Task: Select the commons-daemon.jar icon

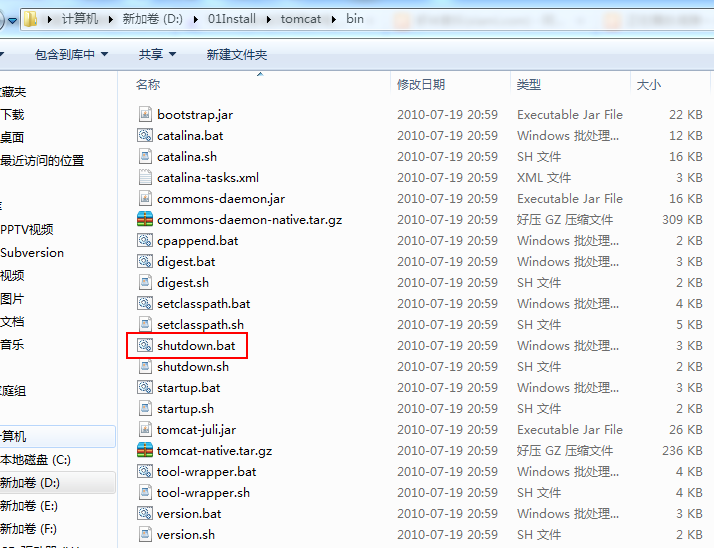Action: pos(145,198)
